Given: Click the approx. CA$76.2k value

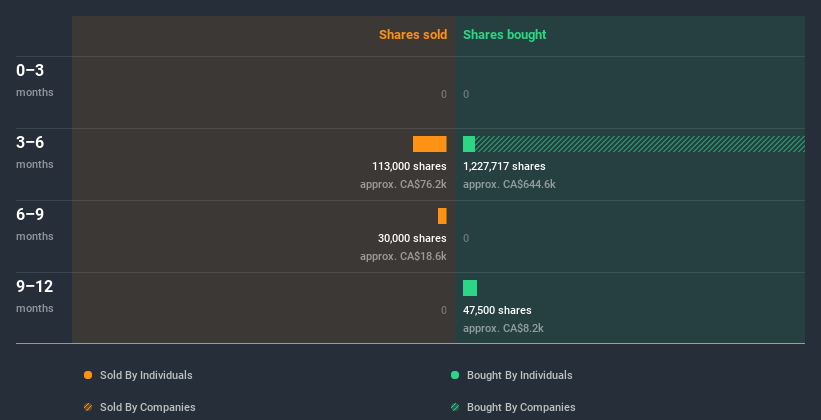Looking at the screenshot, I should coord(403,184).
